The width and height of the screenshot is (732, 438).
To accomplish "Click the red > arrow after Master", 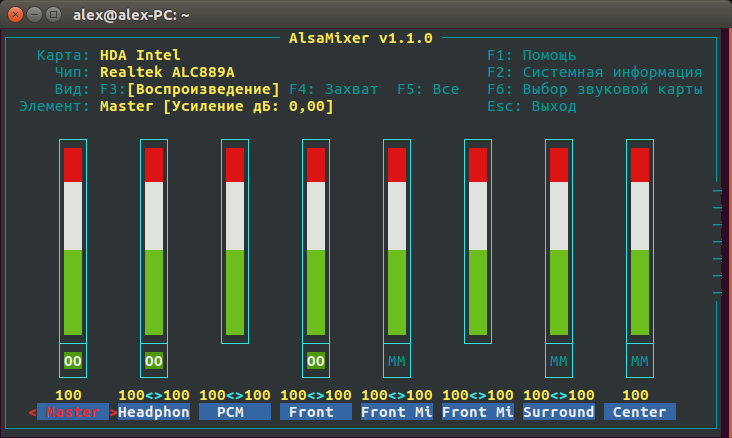I will pos(113,412).
